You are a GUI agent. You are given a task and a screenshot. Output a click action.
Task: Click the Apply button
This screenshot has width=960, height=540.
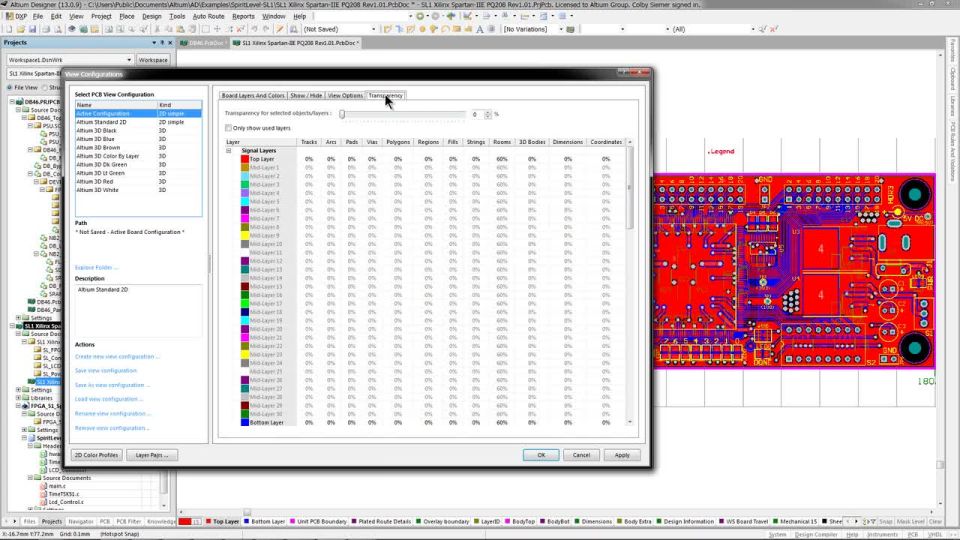pyautogui.click(x=622, y=455)
